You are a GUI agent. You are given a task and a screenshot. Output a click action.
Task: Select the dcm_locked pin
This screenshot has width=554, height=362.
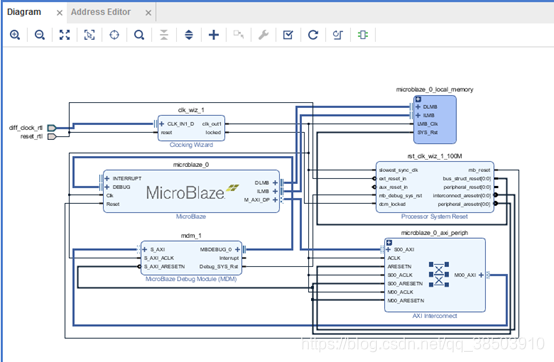[x=392, y=204]
